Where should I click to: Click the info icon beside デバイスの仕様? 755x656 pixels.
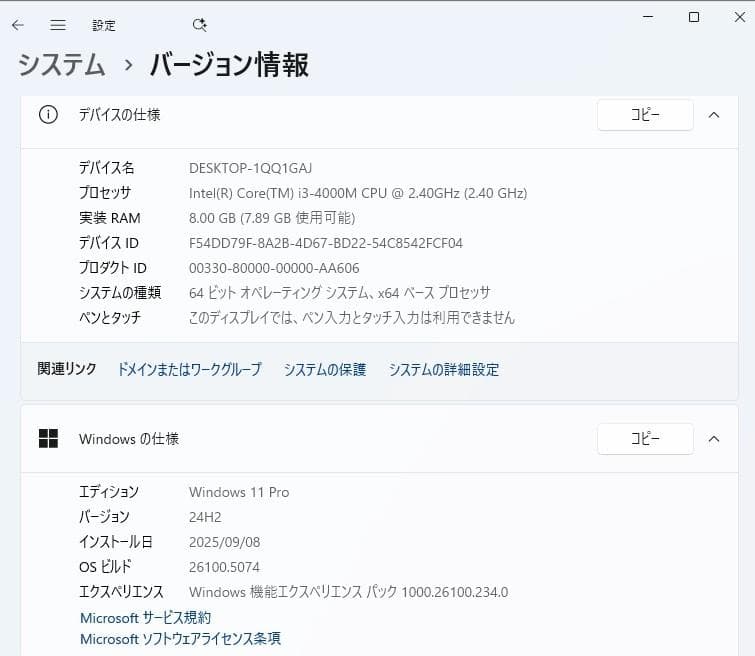[48, 115]
